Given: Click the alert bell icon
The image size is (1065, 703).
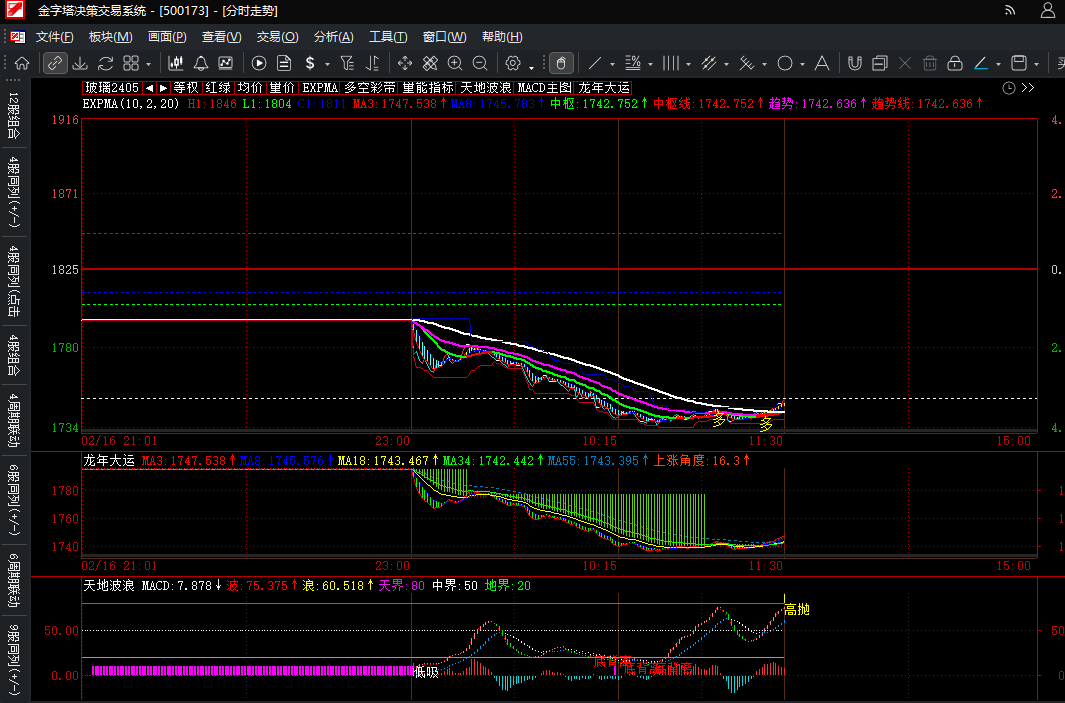Looking at the screenshot, I should coord(200,63).
